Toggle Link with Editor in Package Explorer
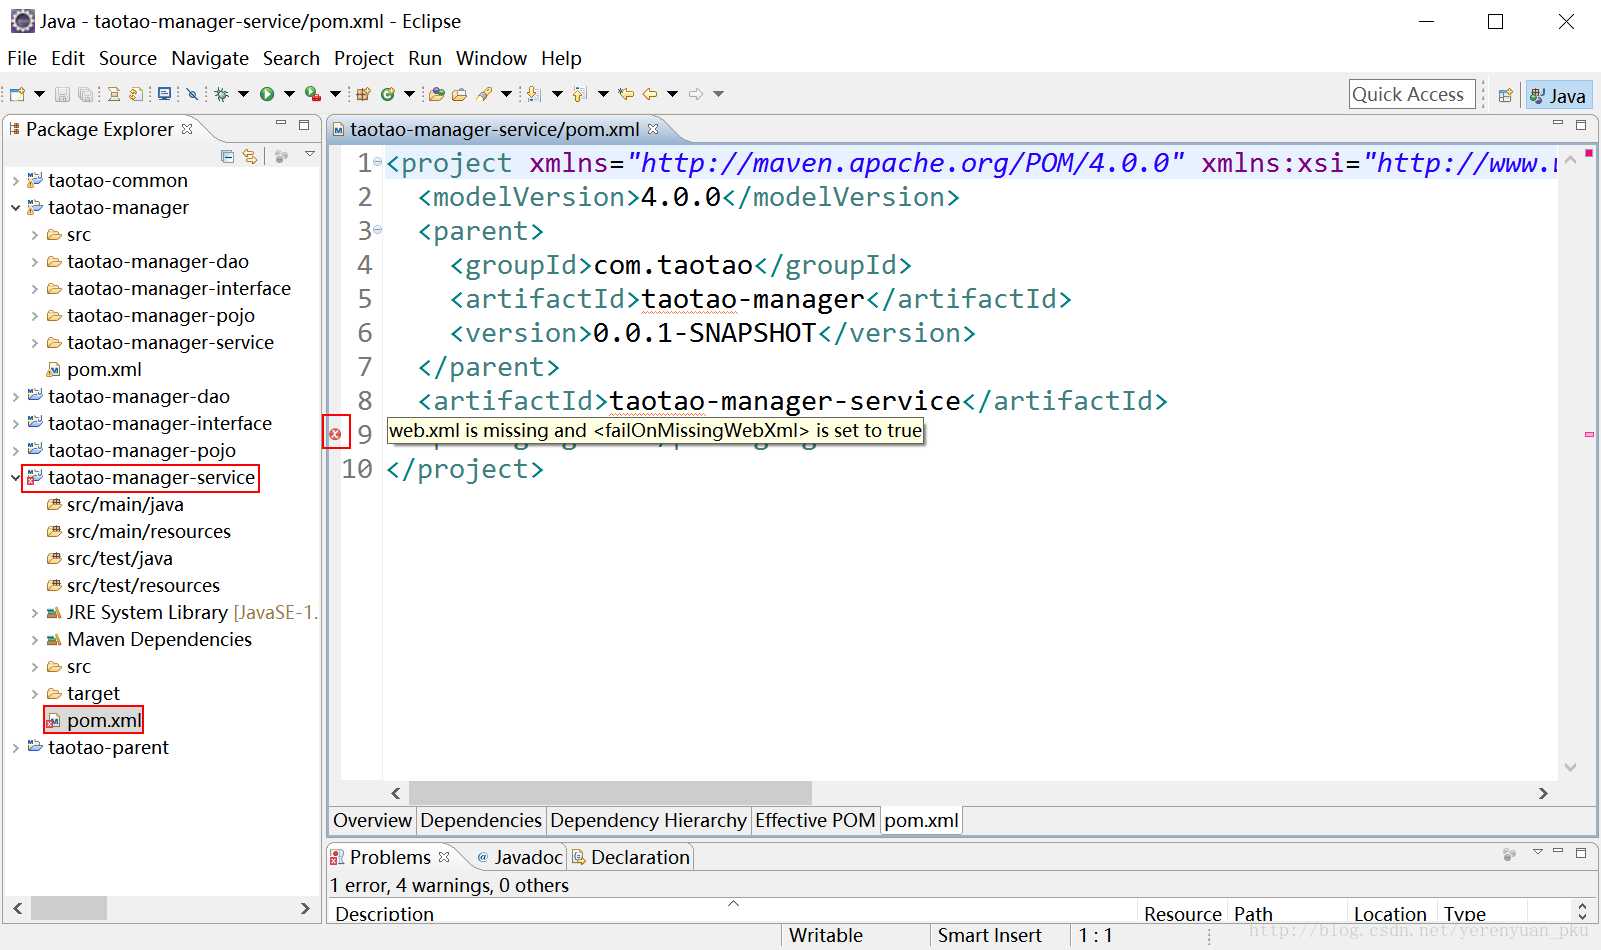Image resolution: width=1601 pixels, height=950 pixels. pos(250,156)
